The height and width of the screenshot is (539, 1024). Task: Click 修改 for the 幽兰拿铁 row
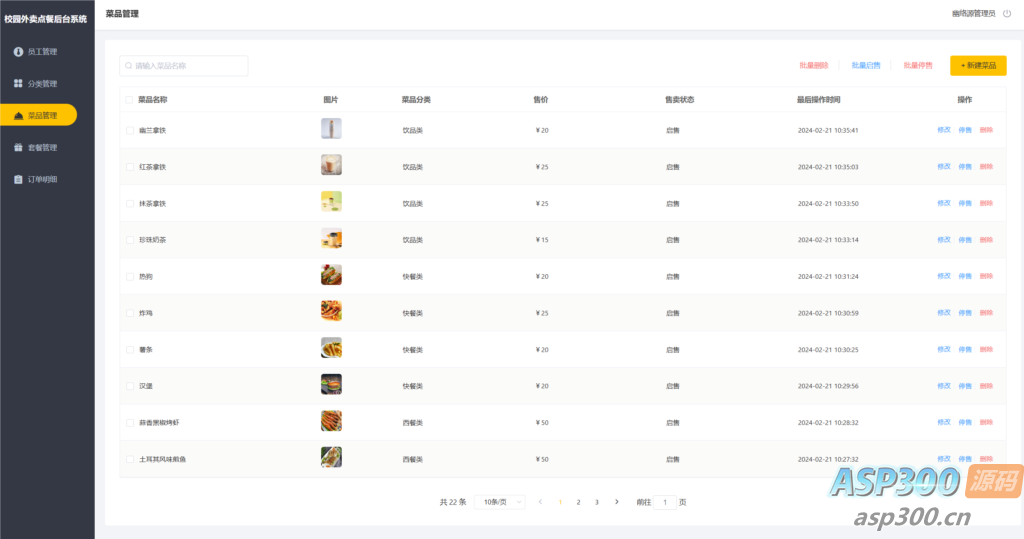(x=943, y=130)
